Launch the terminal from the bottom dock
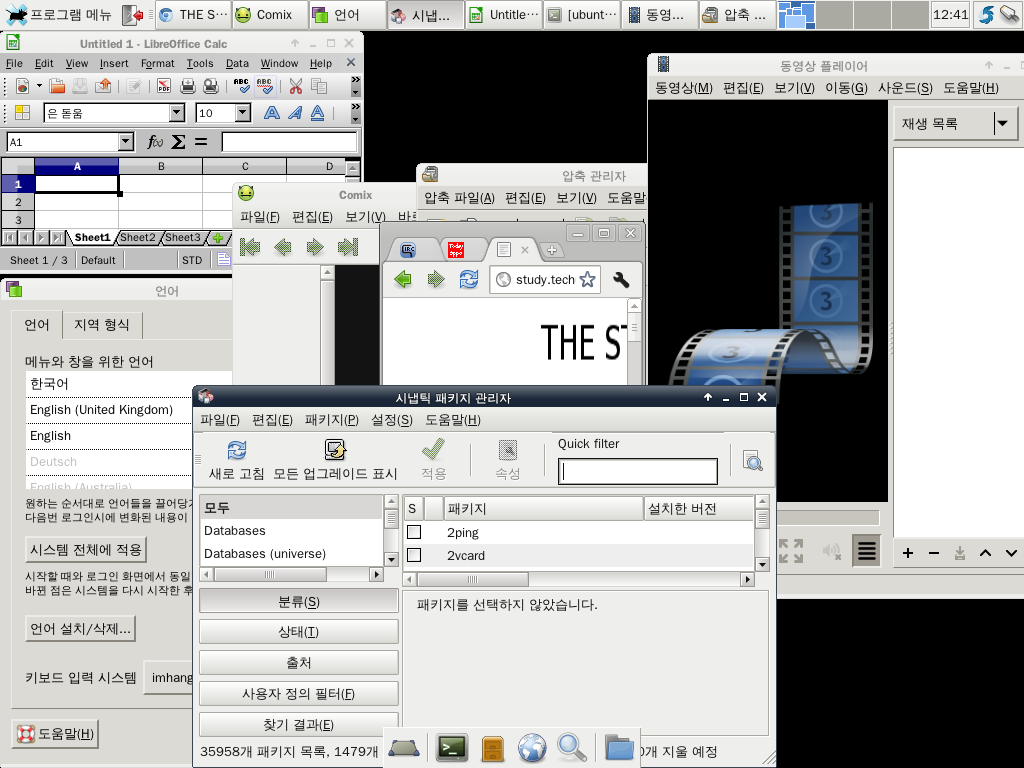The height and width of the screenshot is (768, 1024). coord(452,747)
